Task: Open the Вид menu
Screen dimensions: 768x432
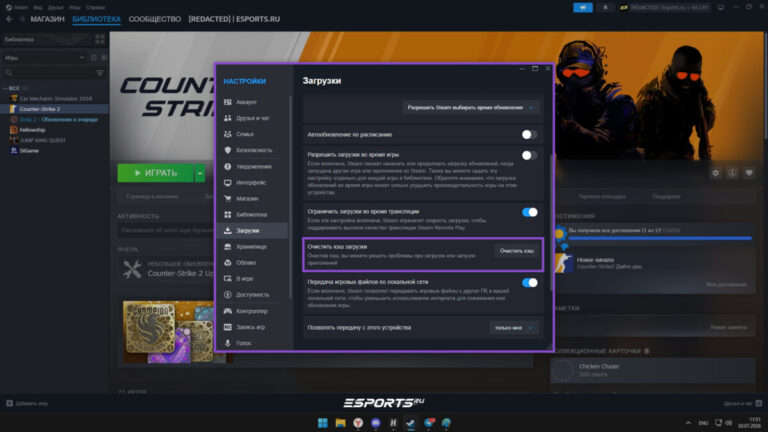Action: click(38, 7)
